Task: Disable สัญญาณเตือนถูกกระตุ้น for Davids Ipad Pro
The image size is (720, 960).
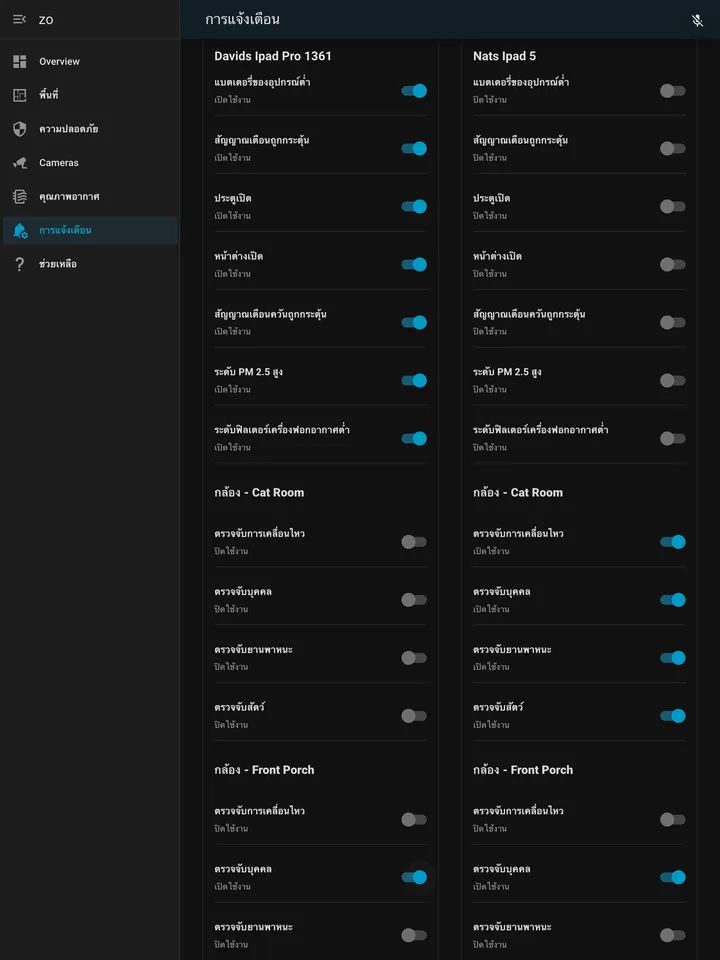Action: click(414, 149)
